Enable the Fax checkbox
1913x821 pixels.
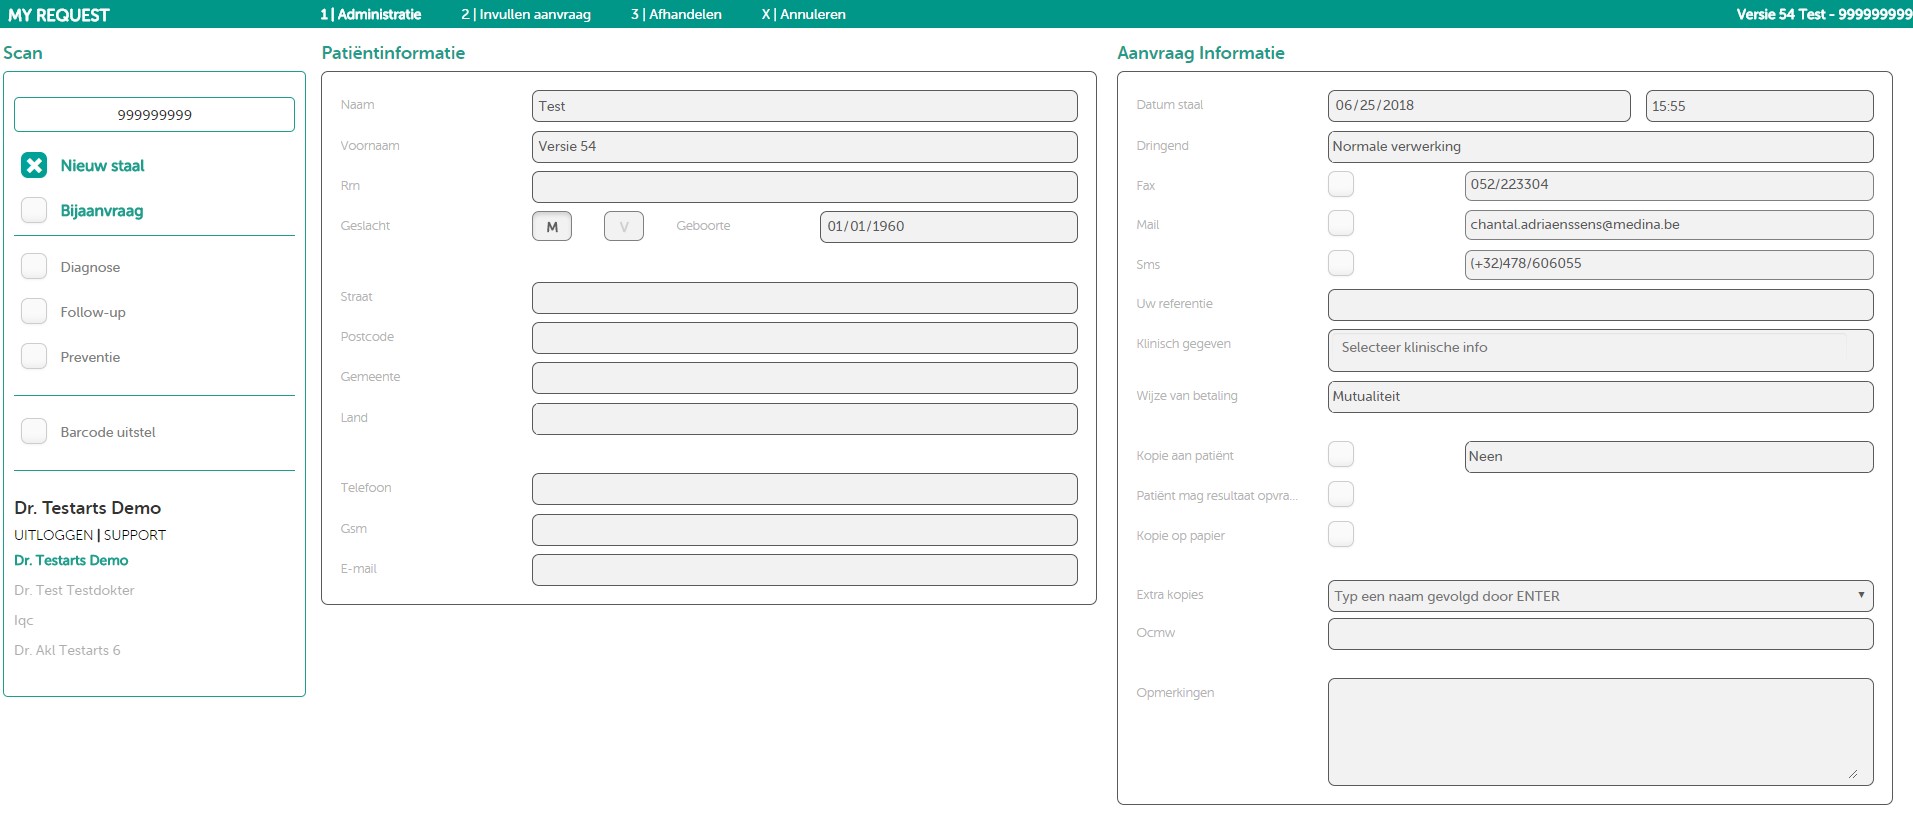(1341, 184)
